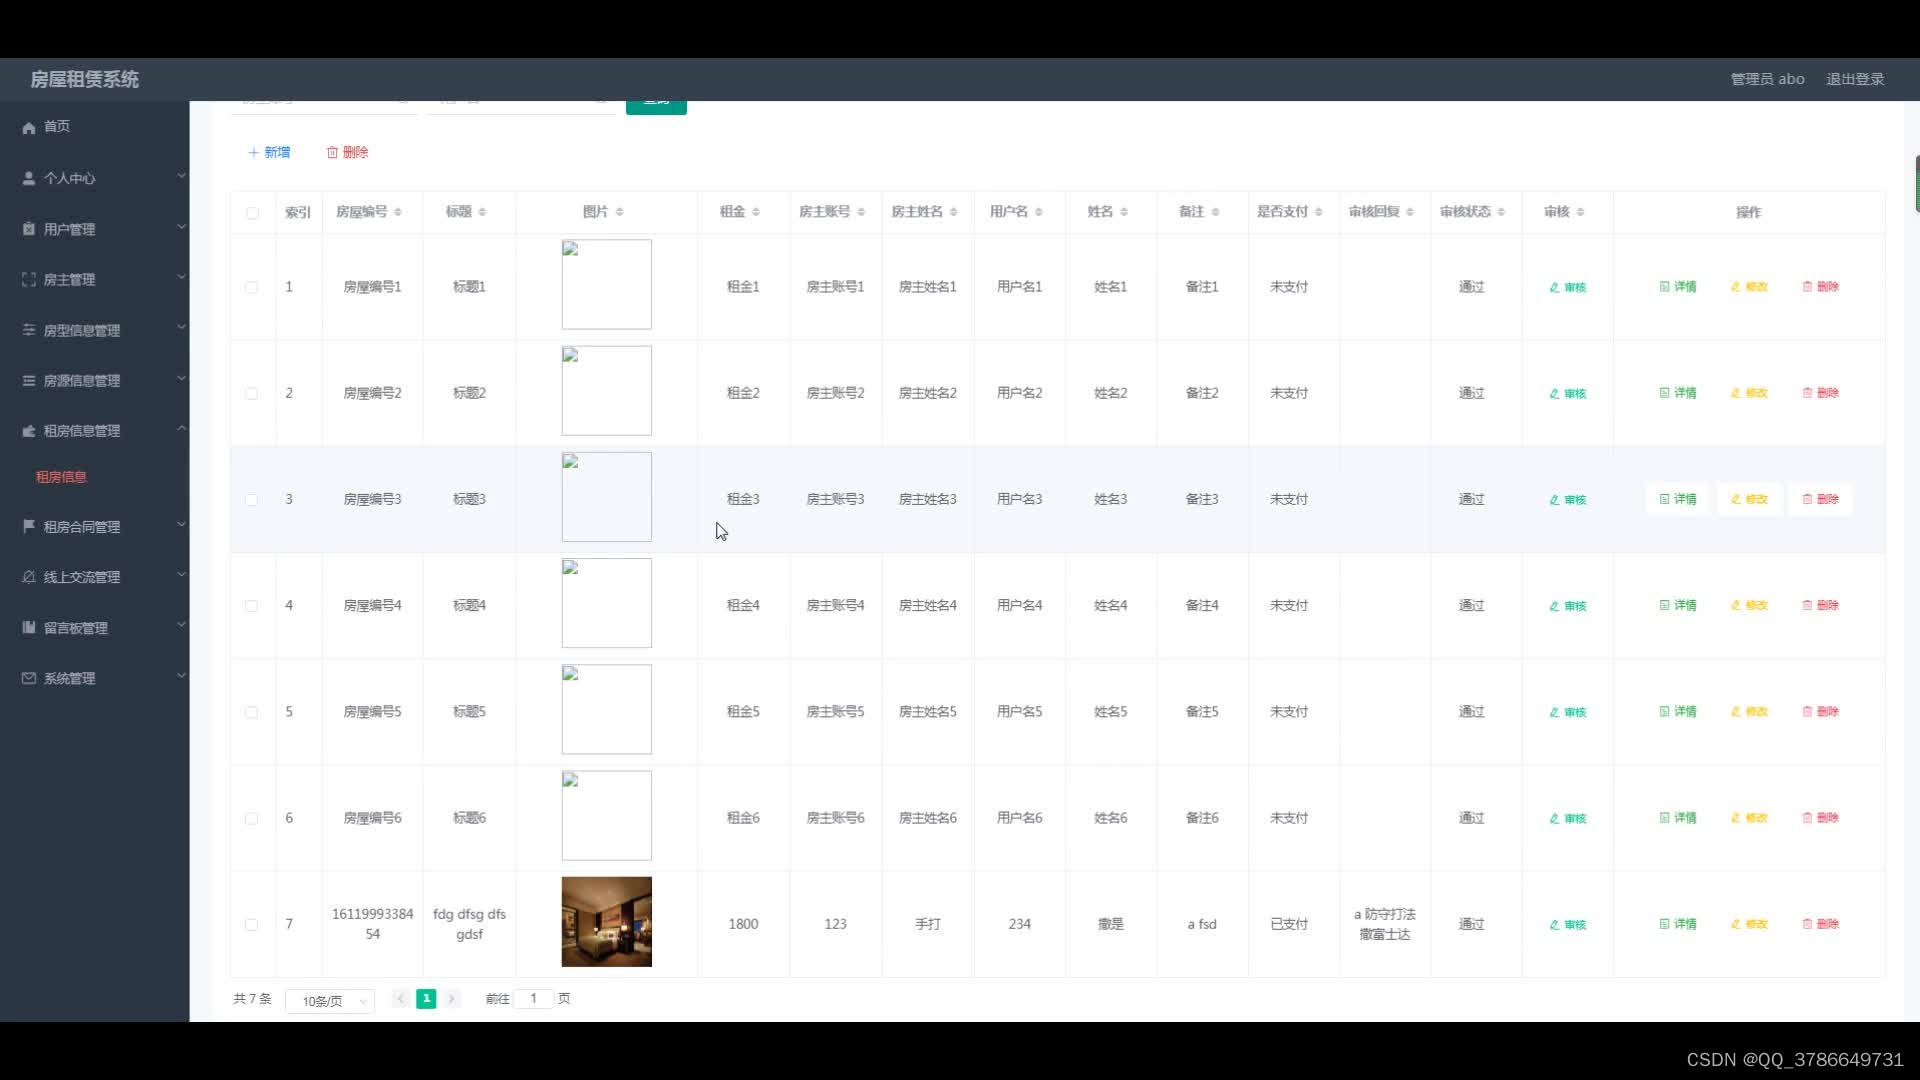Expand 房主管理 menu chevron
Screen dimensions: 1920x1080
pyautogui.click(x=181, y=277)
